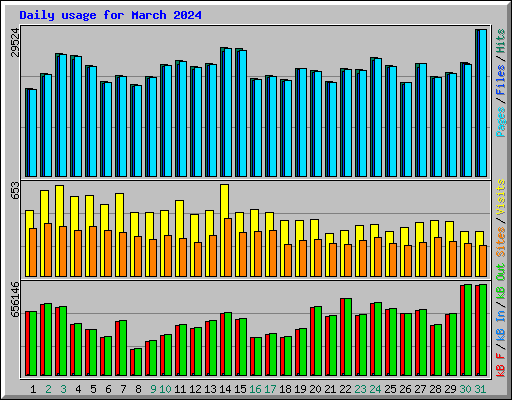512x400 pixels.
Task: Click day label 23 on the x-axis
Action: pos(360,389)
